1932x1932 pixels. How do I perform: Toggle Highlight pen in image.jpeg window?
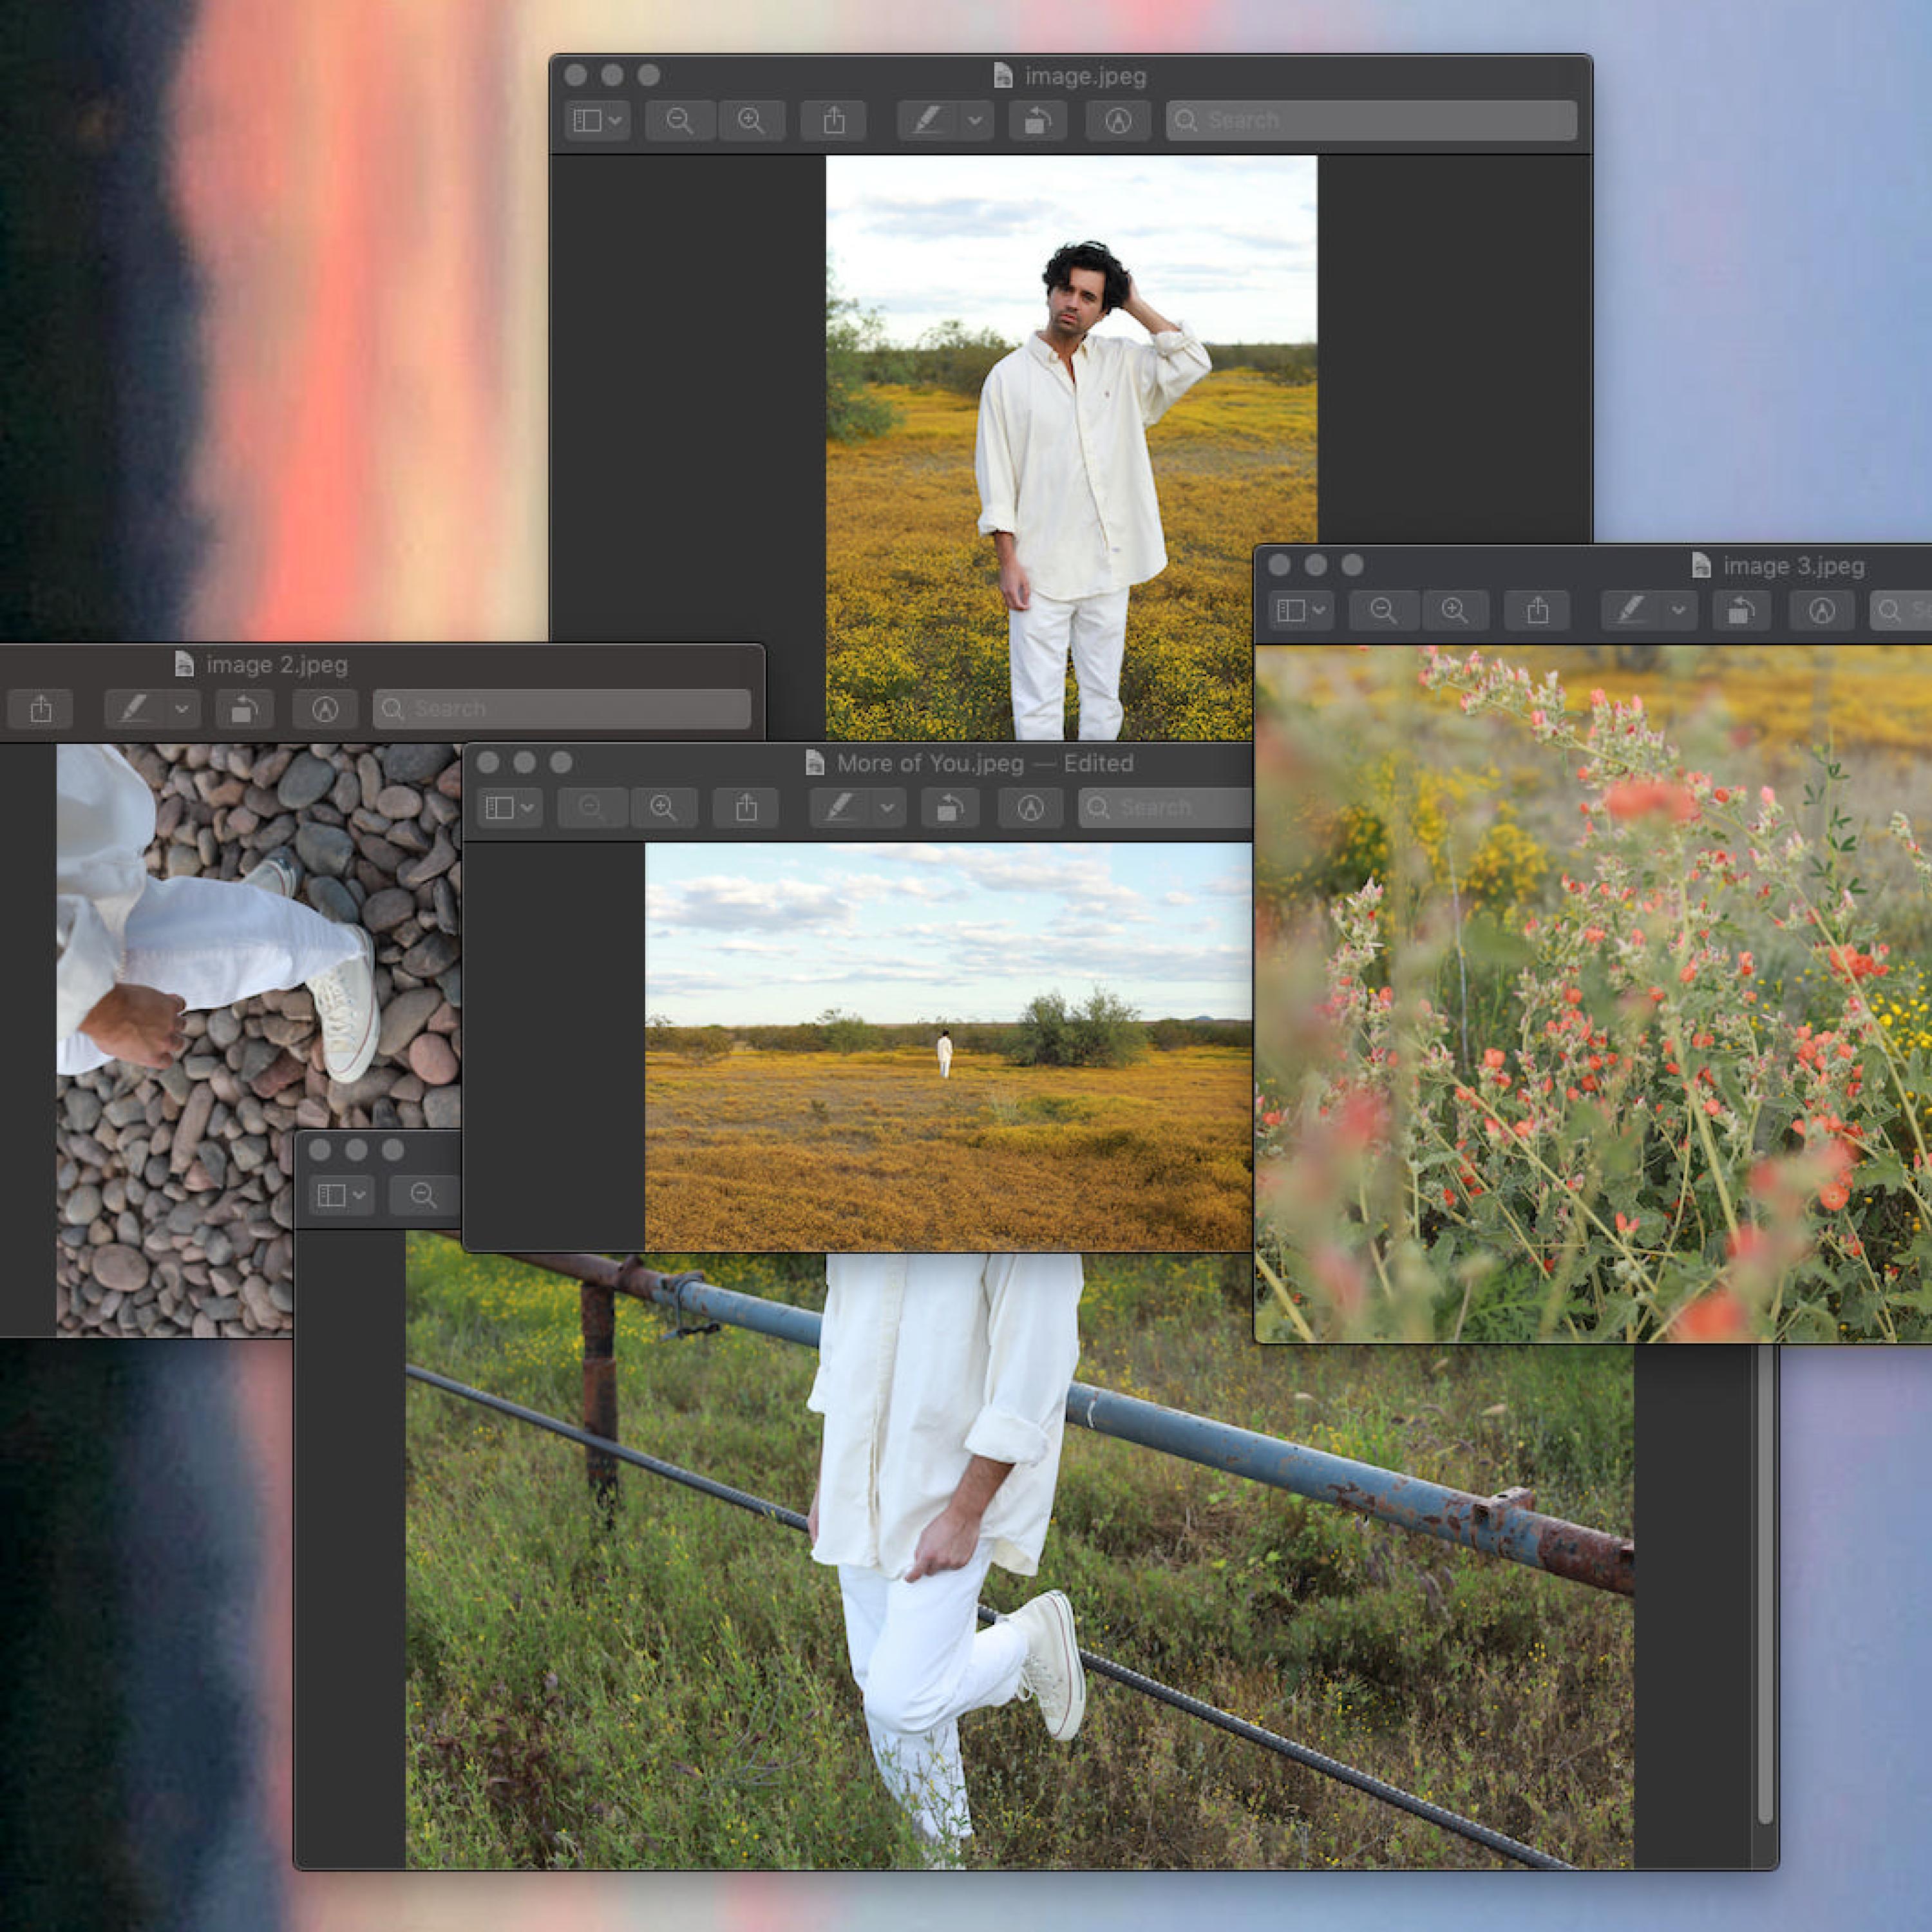pyautogui.click(x=928, y=121)
